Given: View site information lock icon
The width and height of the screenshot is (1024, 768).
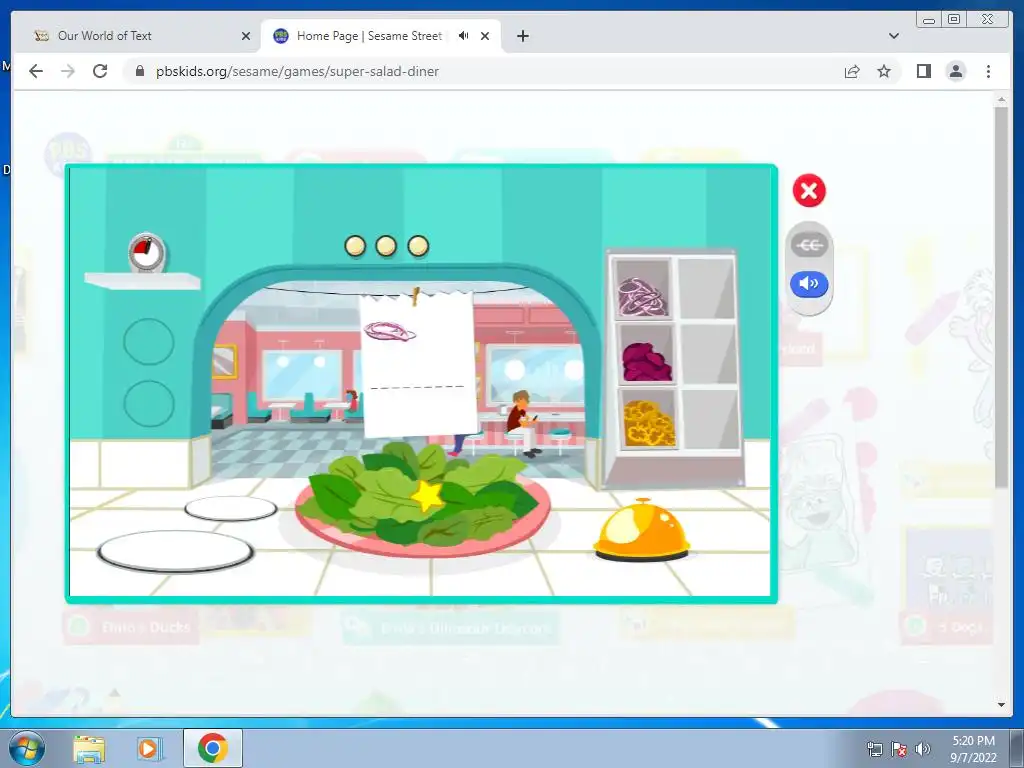Looking at the screenshot, I should [139, 71].
